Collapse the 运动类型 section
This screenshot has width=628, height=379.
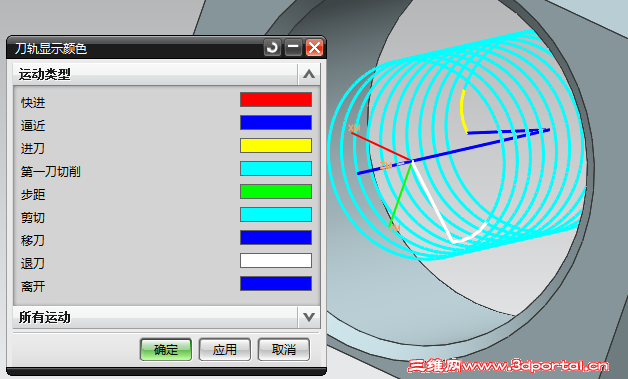tap(309, 74)
